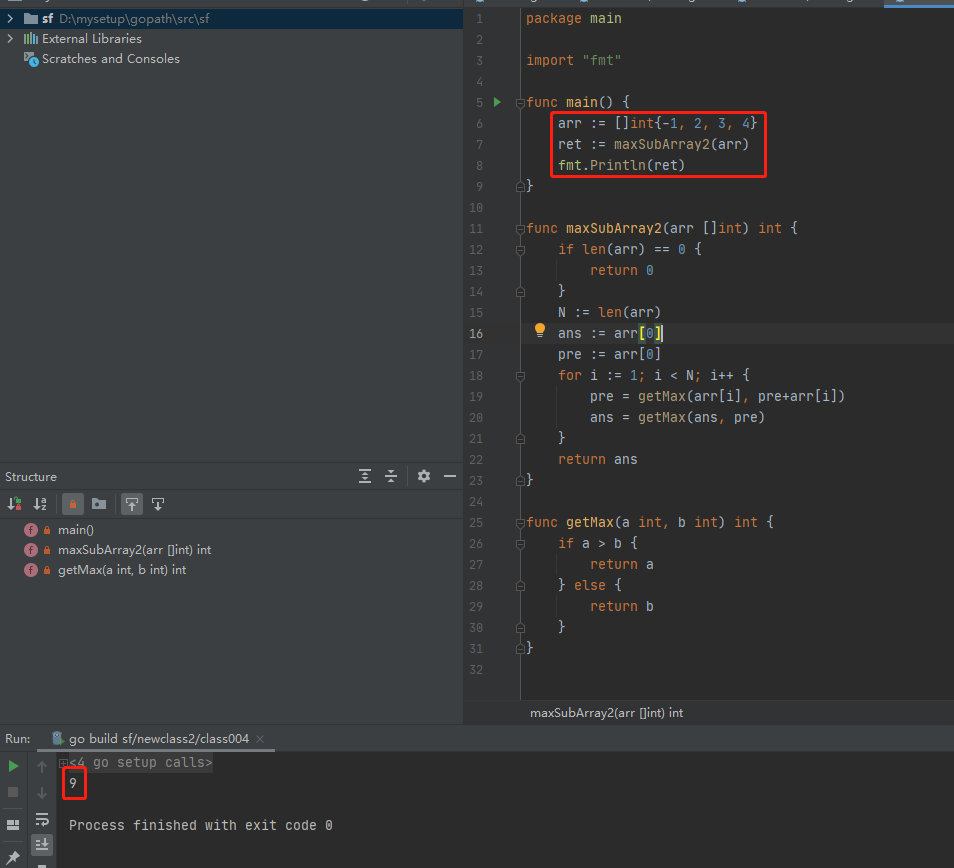Collapse func maxSubArray2 fold marker line 11
The width and height of the screenshot is (954, 868).
point(520,229)
